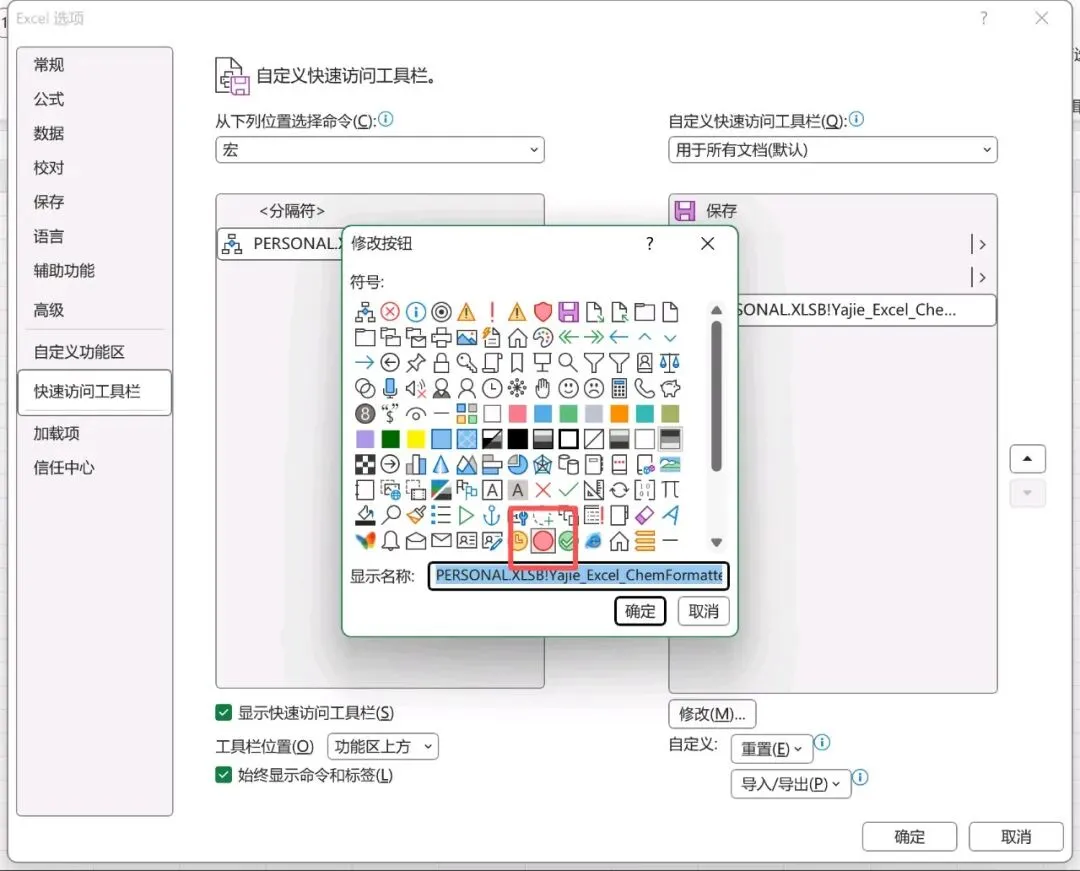Choose the key symbol

tap(466, 363)
